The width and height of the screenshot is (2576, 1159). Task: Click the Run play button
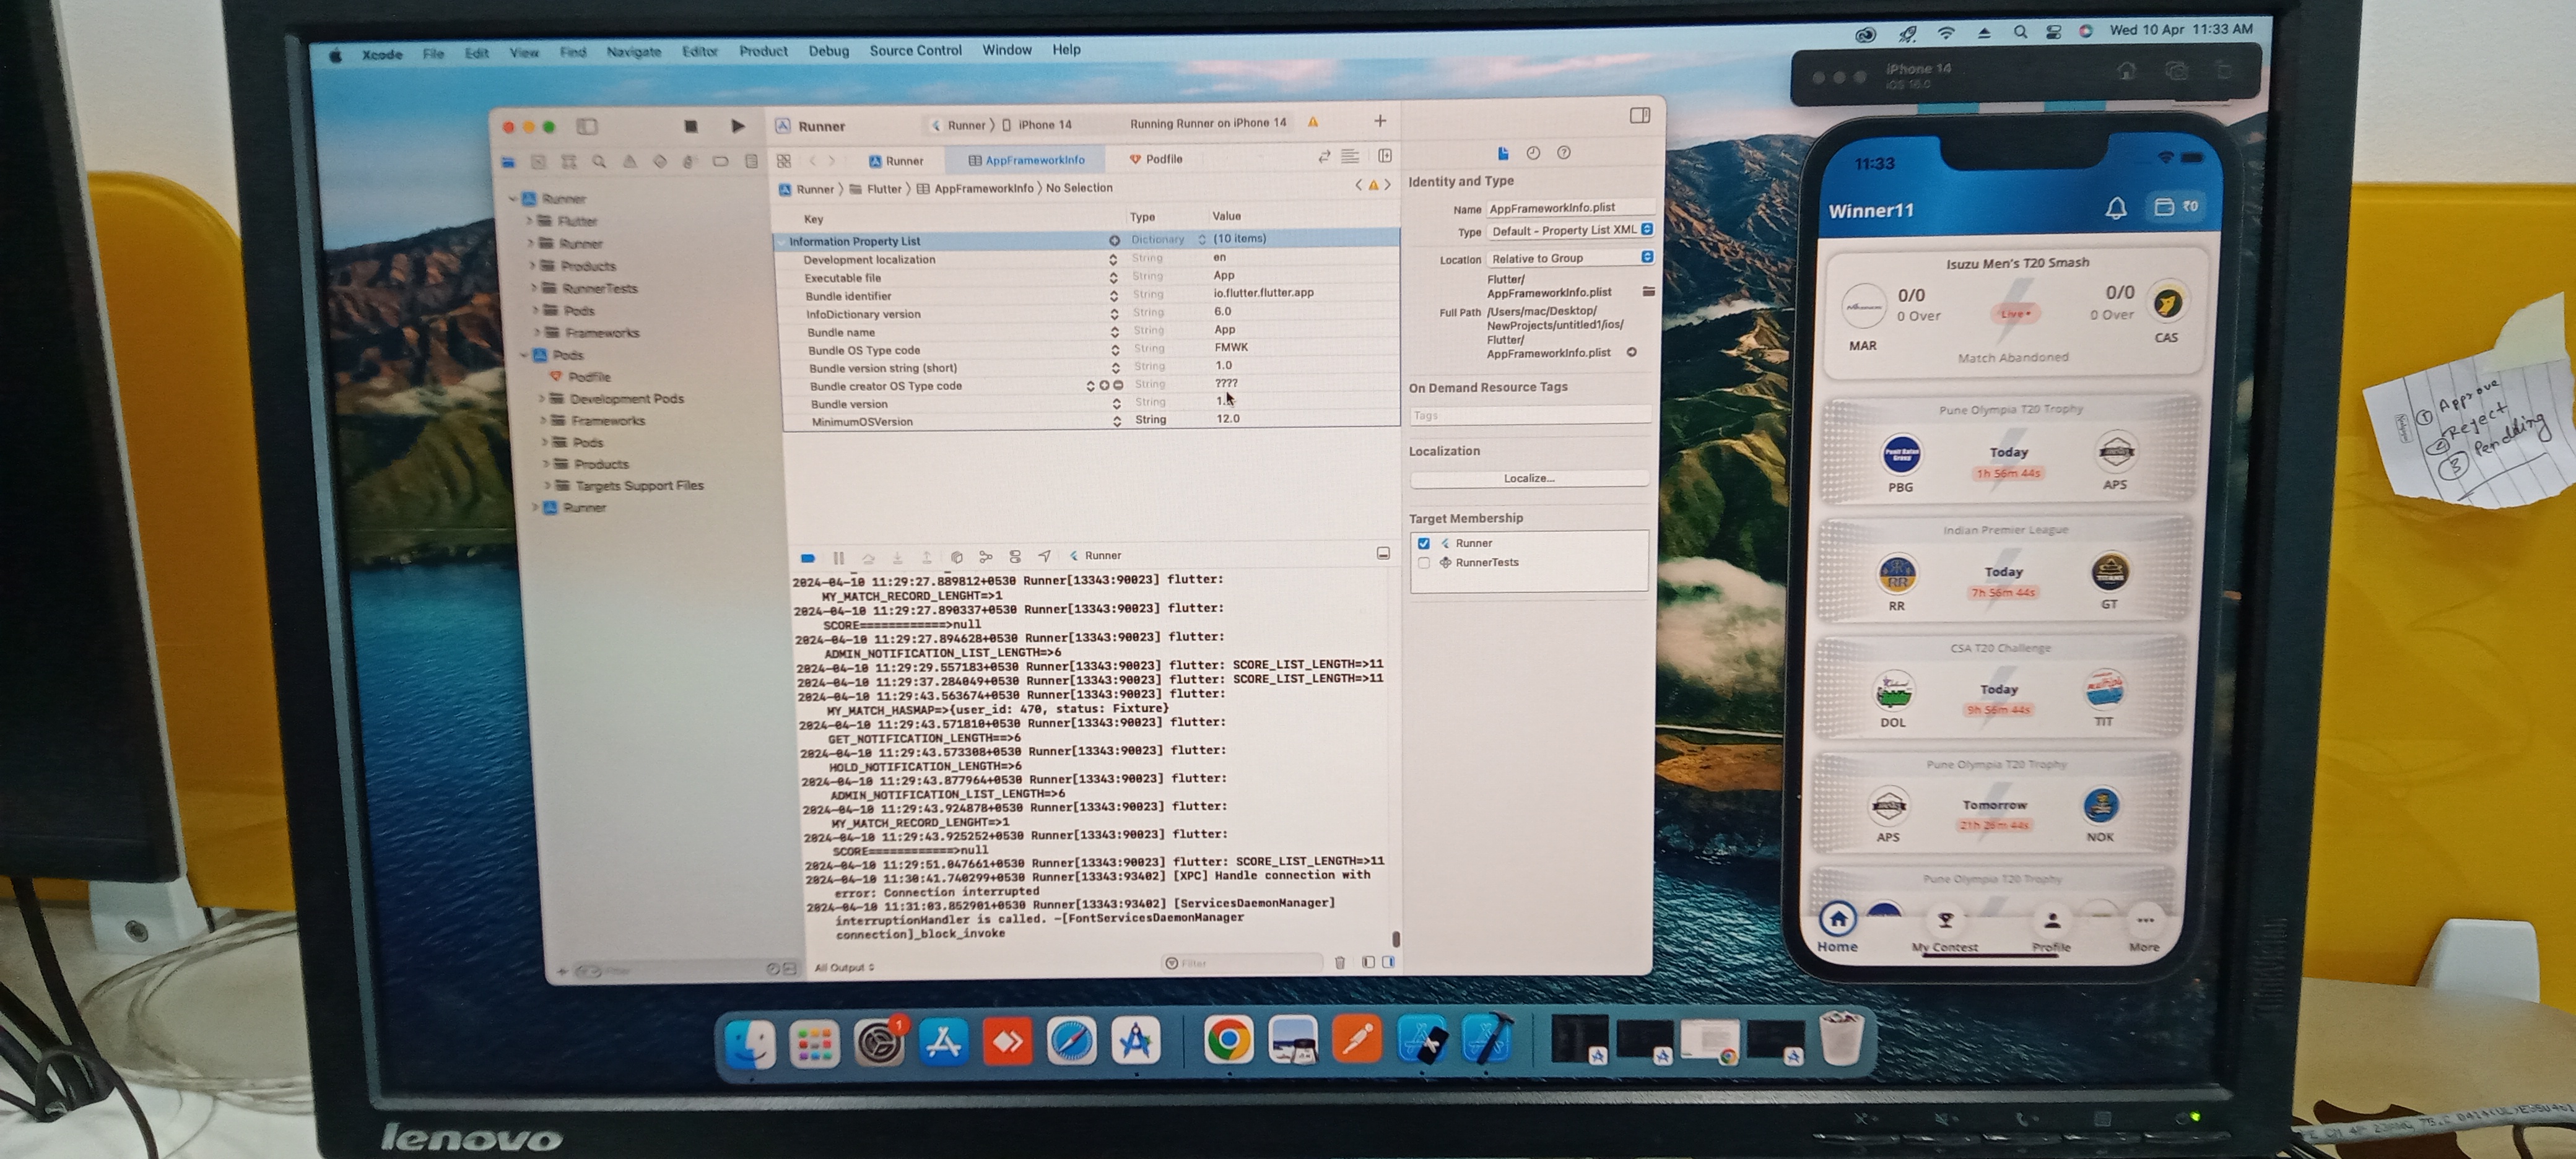click(x=737, y=126)
